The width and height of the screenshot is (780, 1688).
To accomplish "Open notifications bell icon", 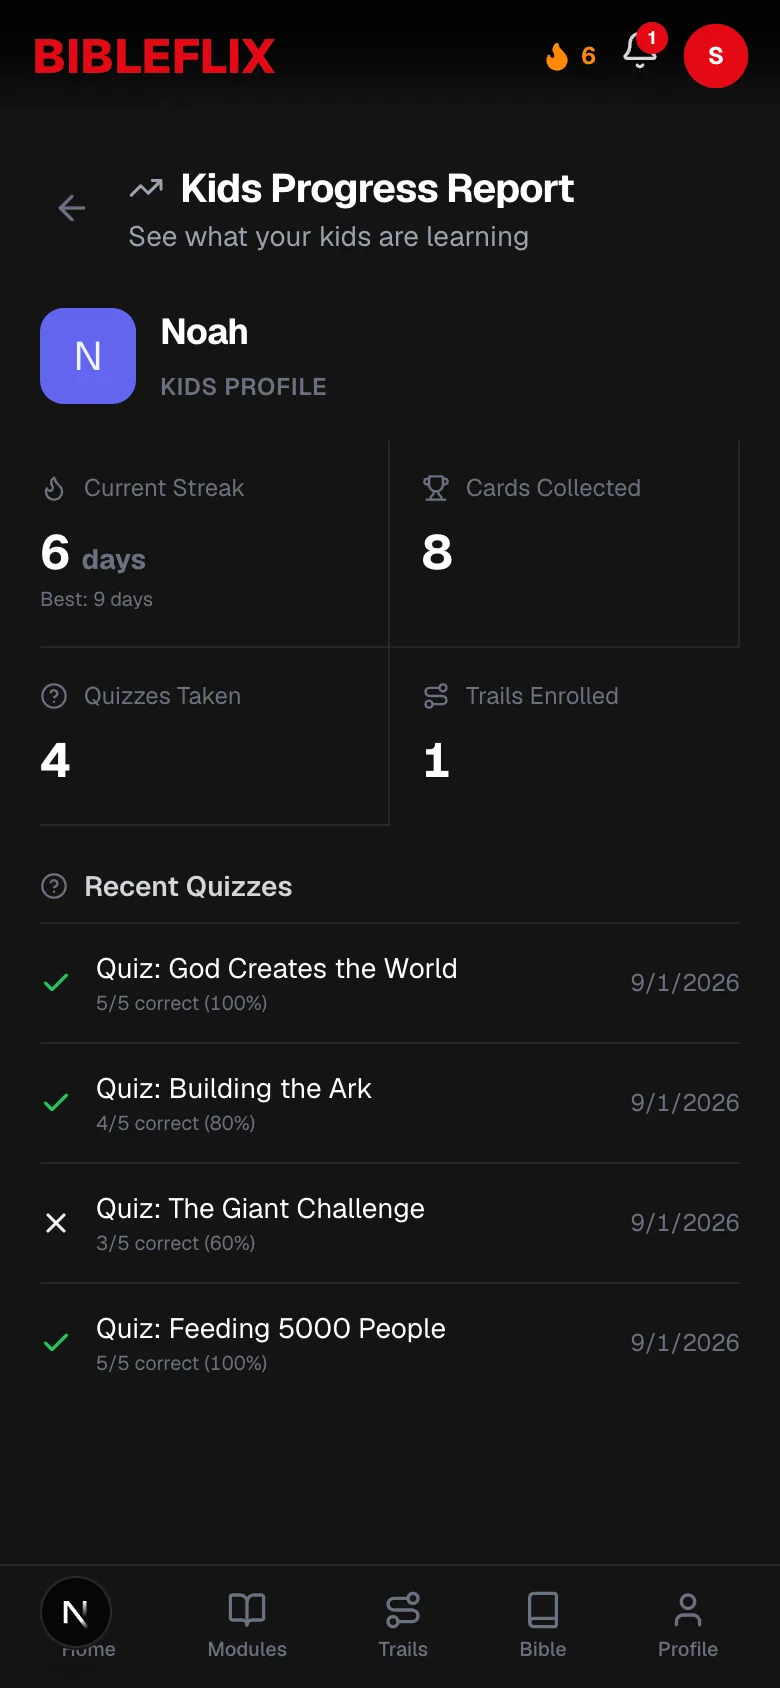I will pyautogui.click(x=640, y=50).
